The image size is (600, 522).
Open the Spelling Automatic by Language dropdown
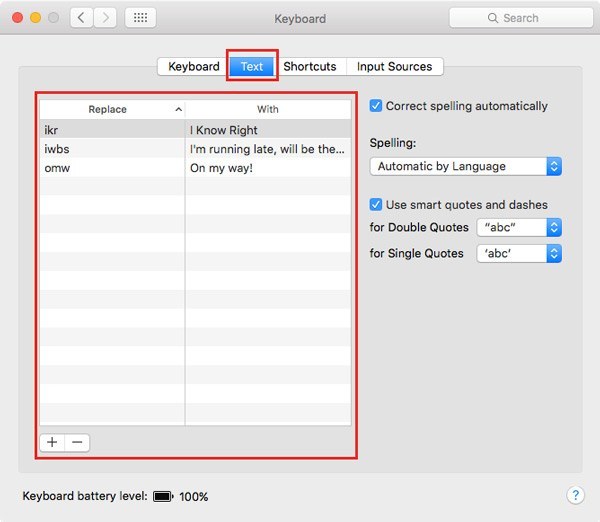pyautogui.click(x=466, y=166)
